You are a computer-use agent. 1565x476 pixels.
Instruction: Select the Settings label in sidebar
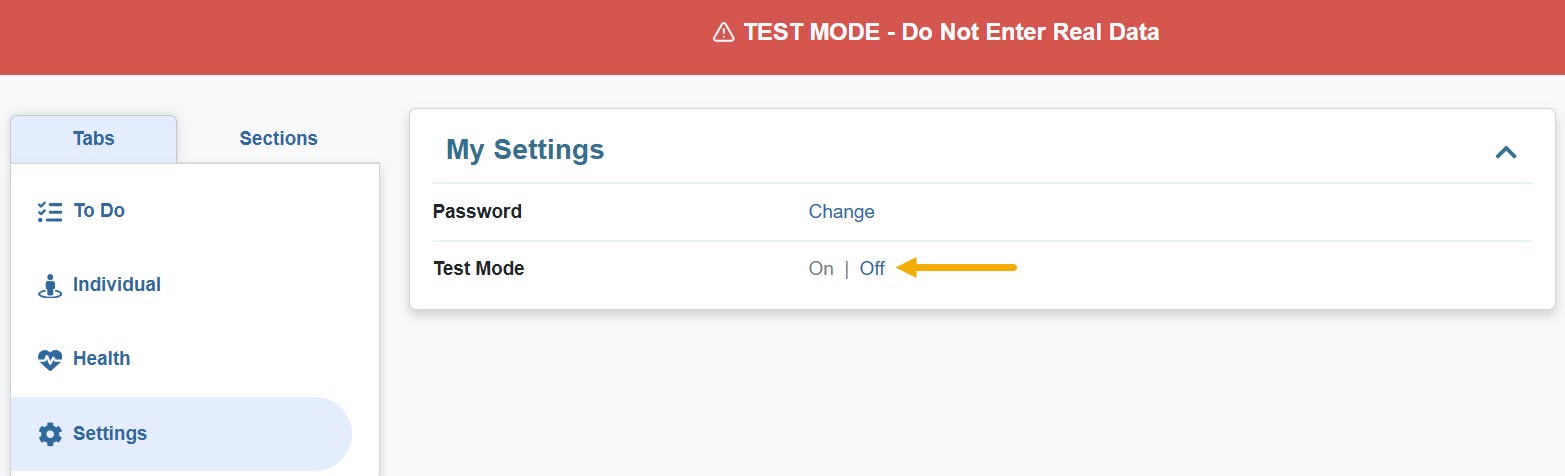tap(110, 434)
